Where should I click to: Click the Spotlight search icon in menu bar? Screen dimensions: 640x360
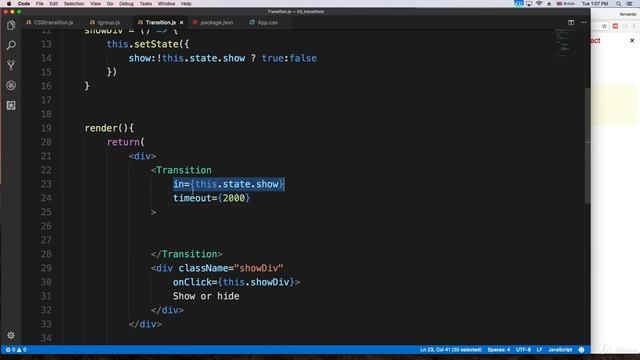(619, 3)
